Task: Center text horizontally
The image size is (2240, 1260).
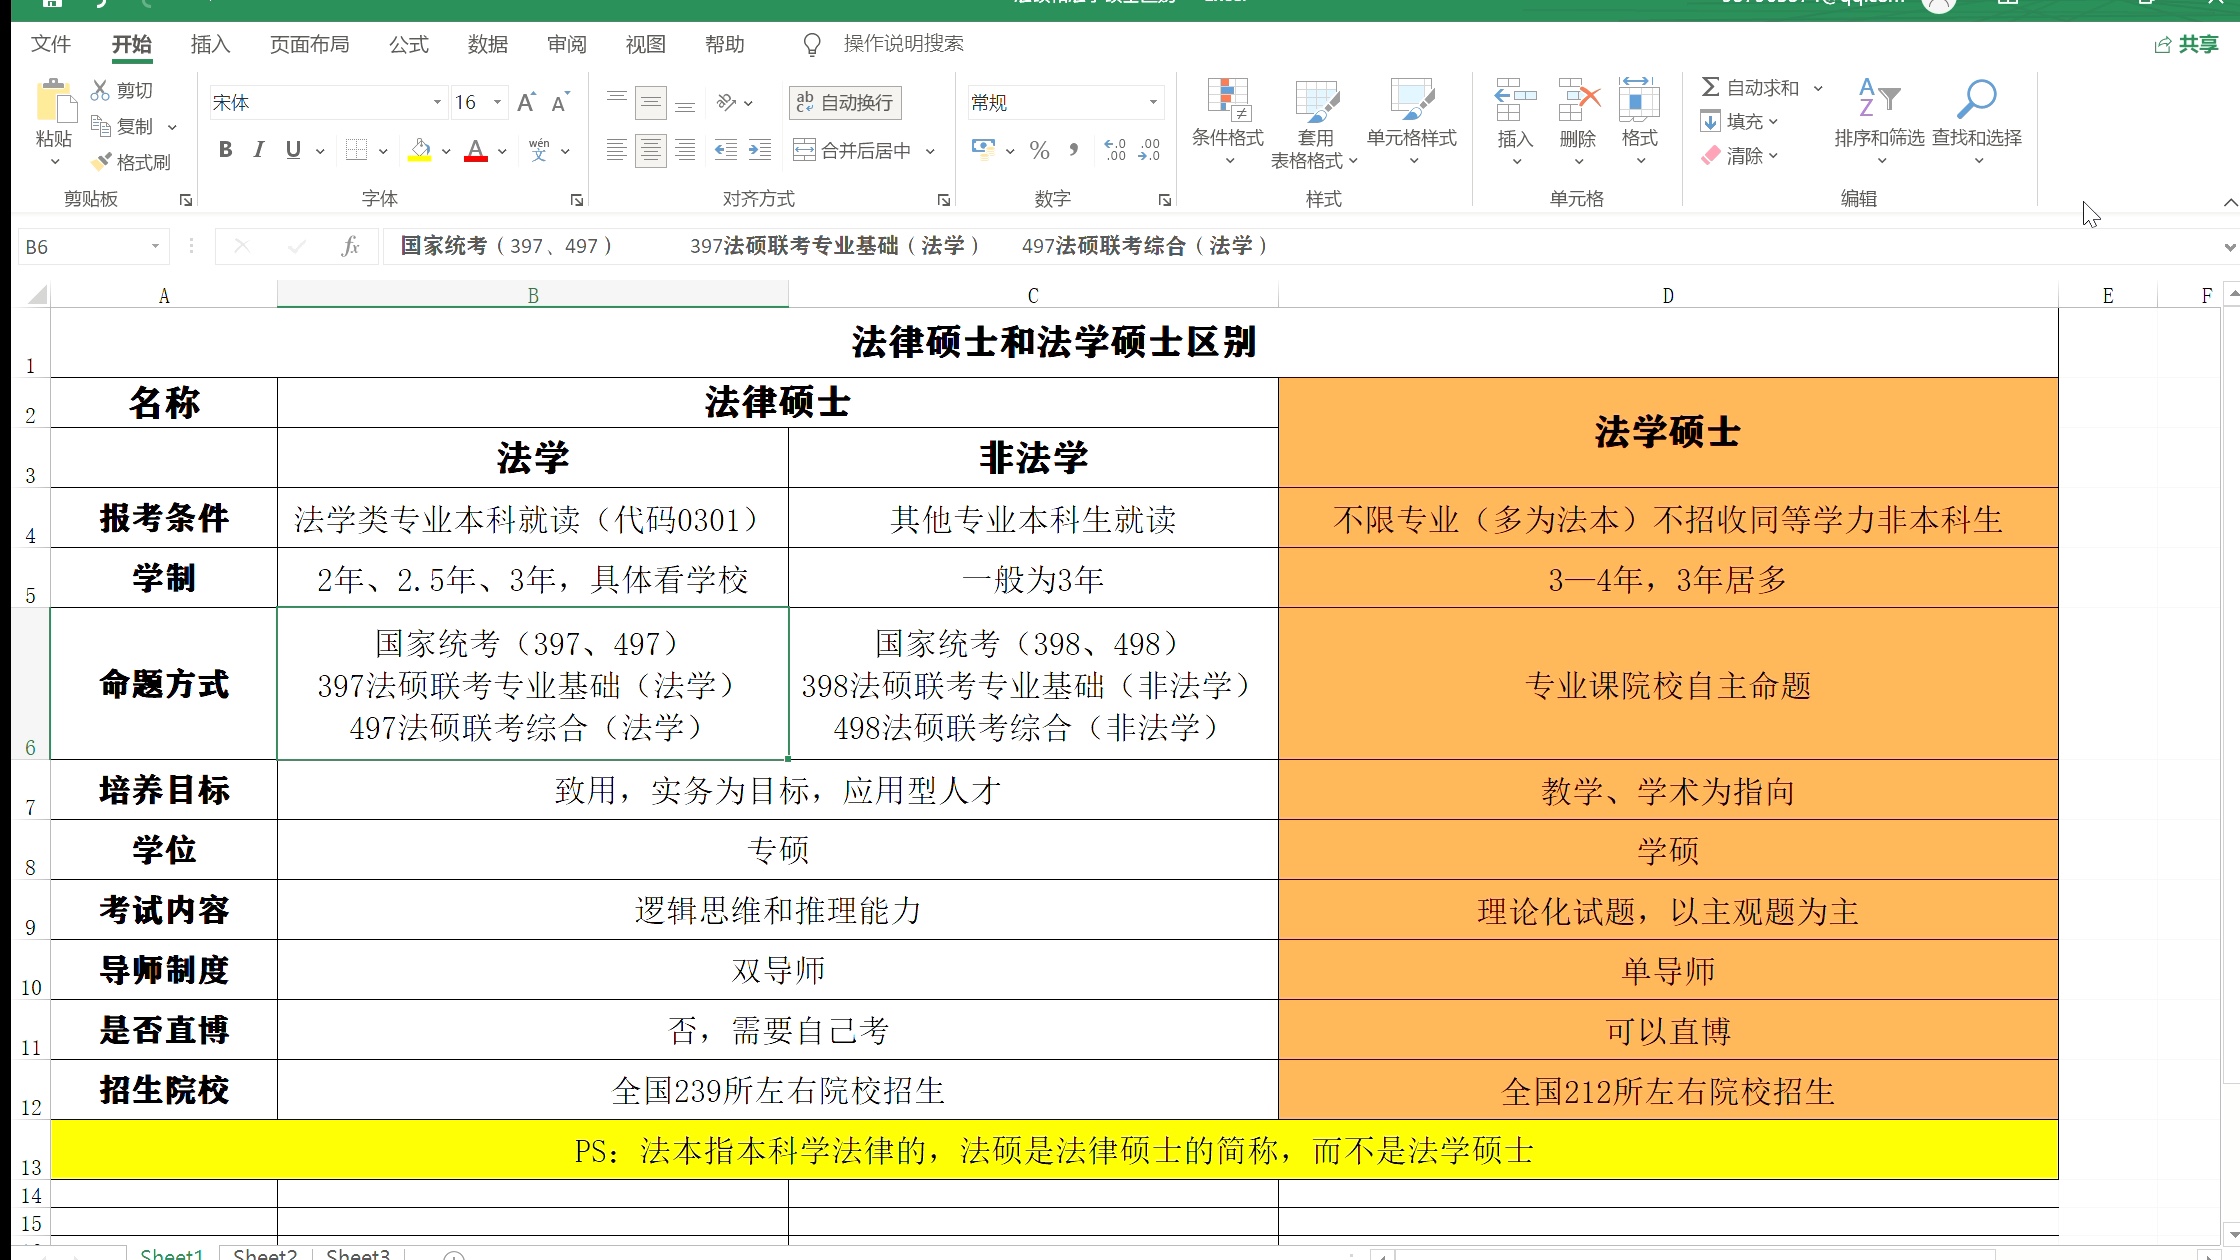Action: coord(651,150)
